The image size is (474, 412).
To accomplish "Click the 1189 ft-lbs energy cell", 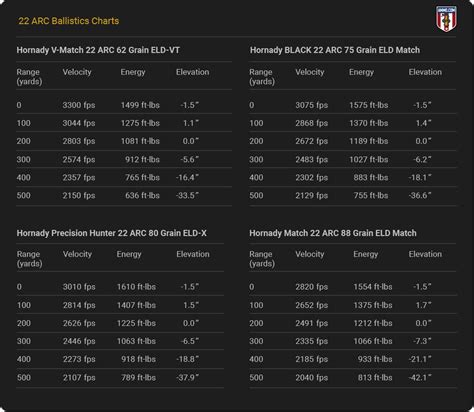I will coord(369,141).
